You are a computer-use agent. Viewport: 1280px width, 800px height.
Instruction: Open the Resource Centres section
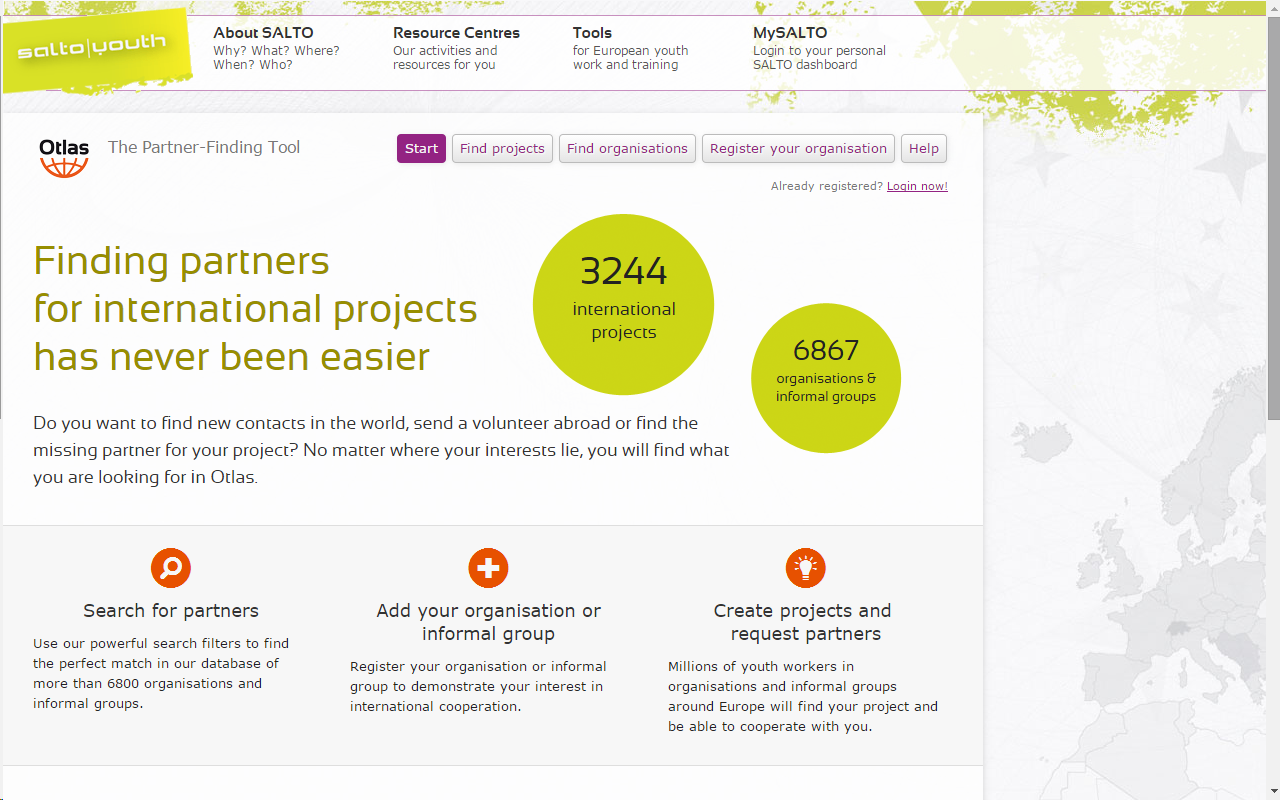point(456,32)
